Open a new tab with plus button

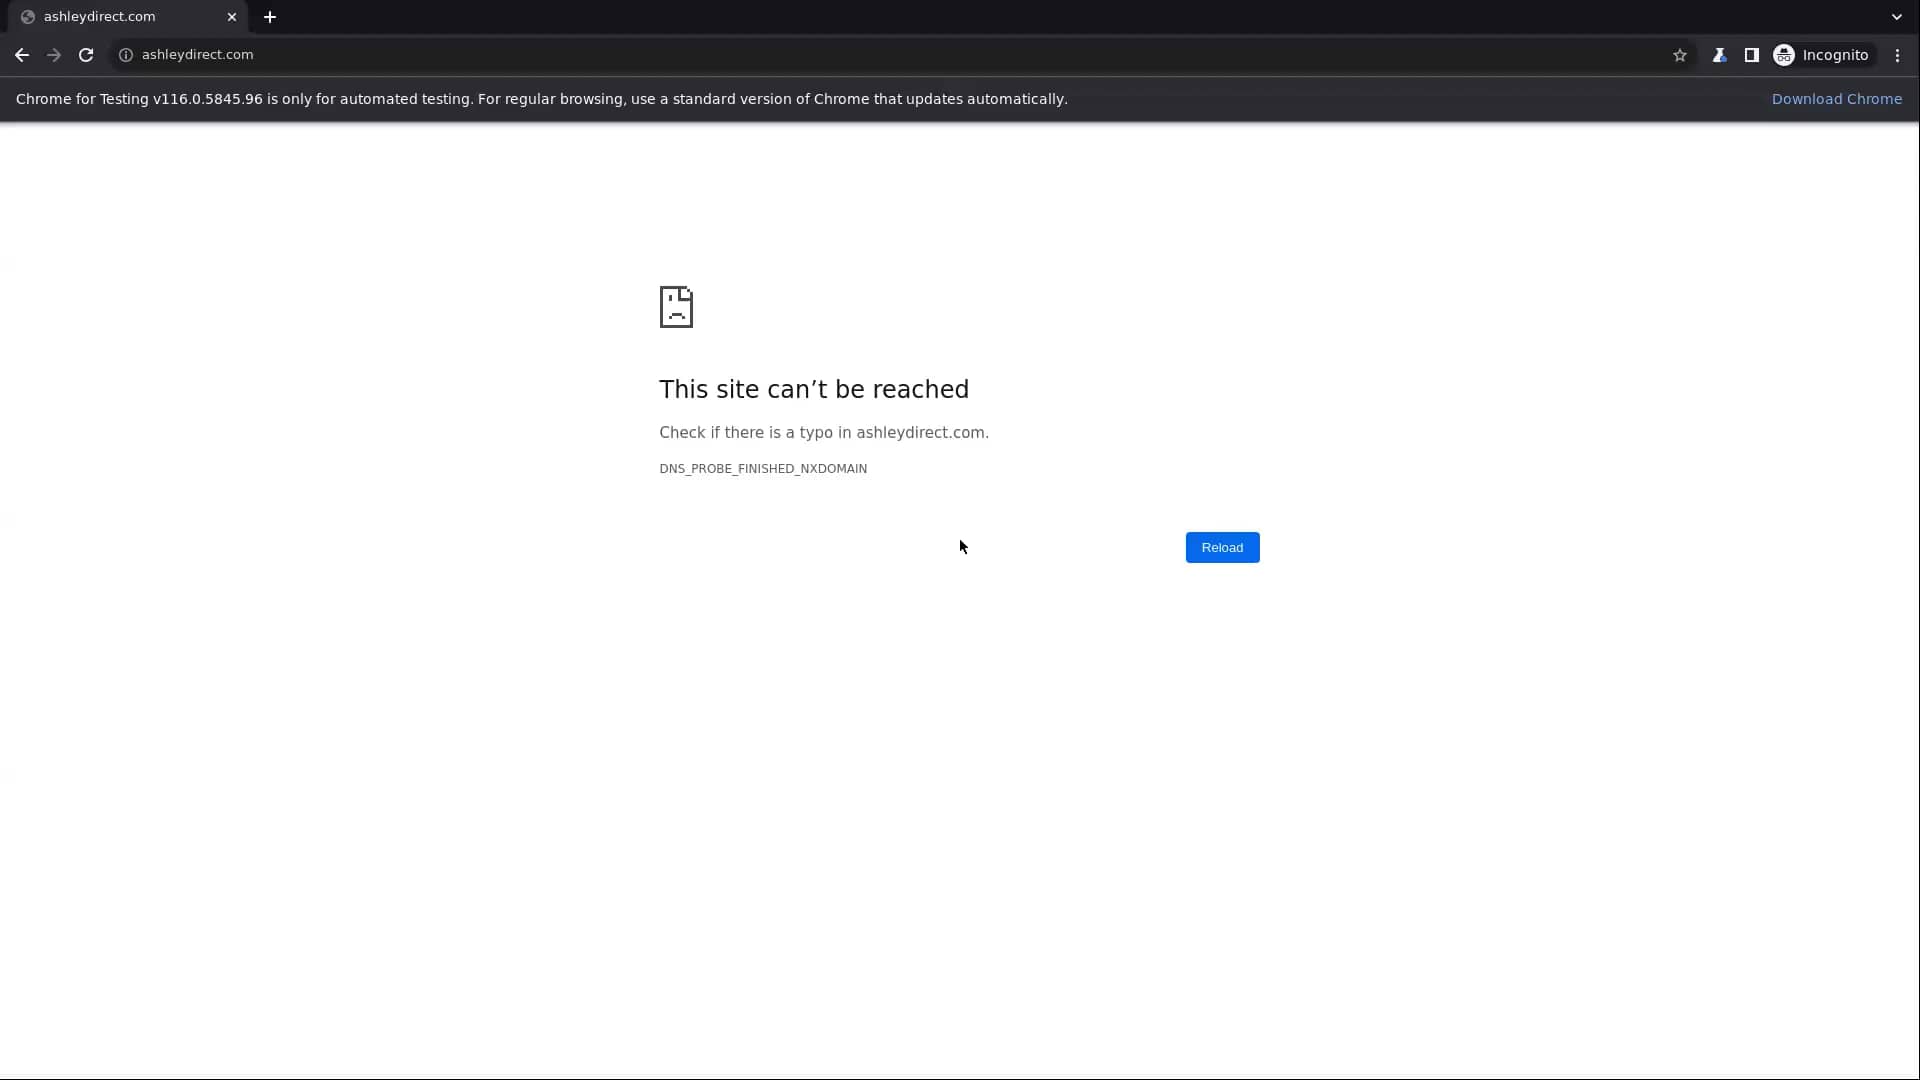click(x=270, y=17)
